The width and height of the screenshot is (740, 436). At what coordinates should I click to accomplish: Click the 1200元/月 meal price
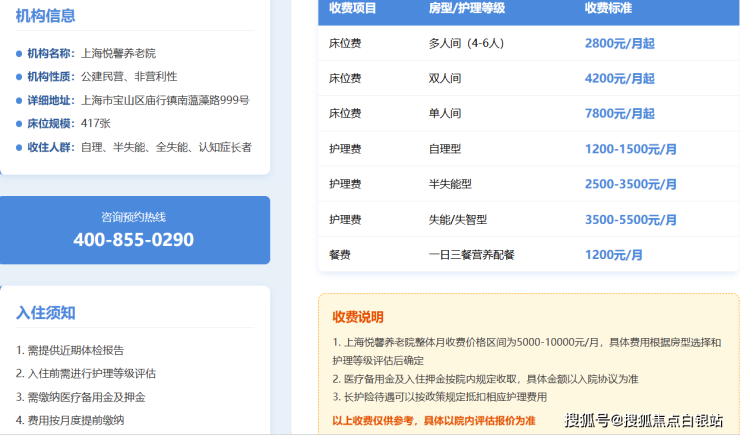[614, 255]
